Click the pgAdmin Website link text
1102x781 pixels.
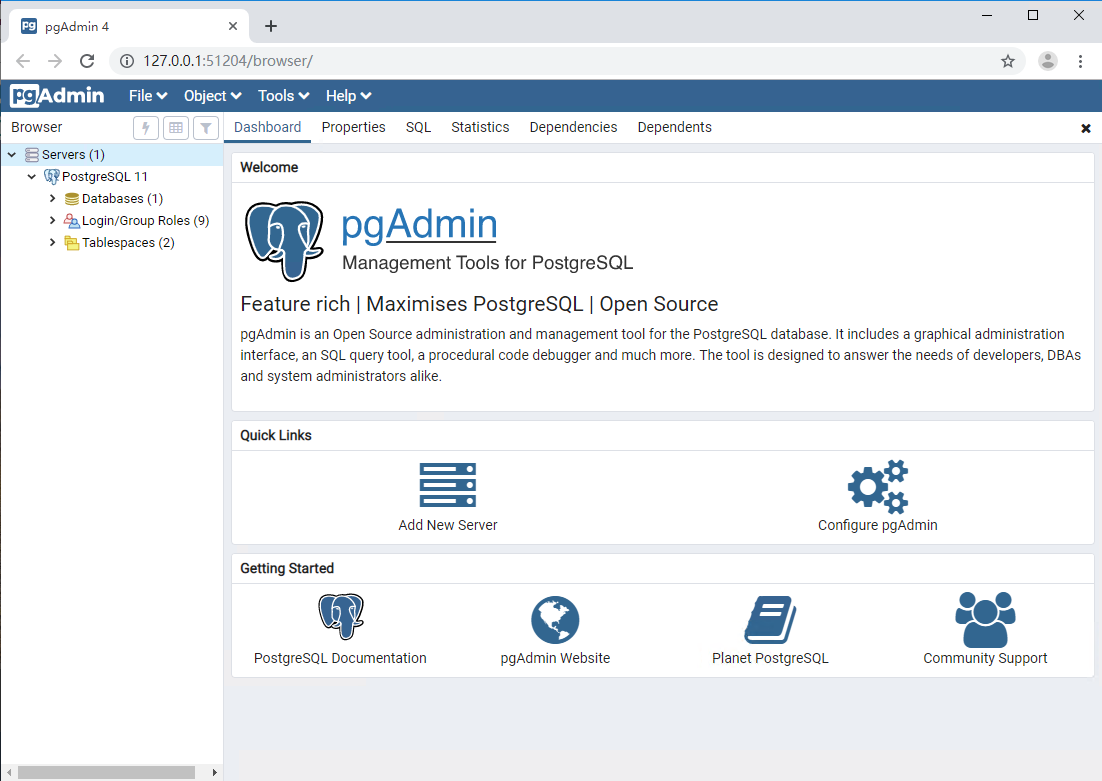click(x=555, y=658)
